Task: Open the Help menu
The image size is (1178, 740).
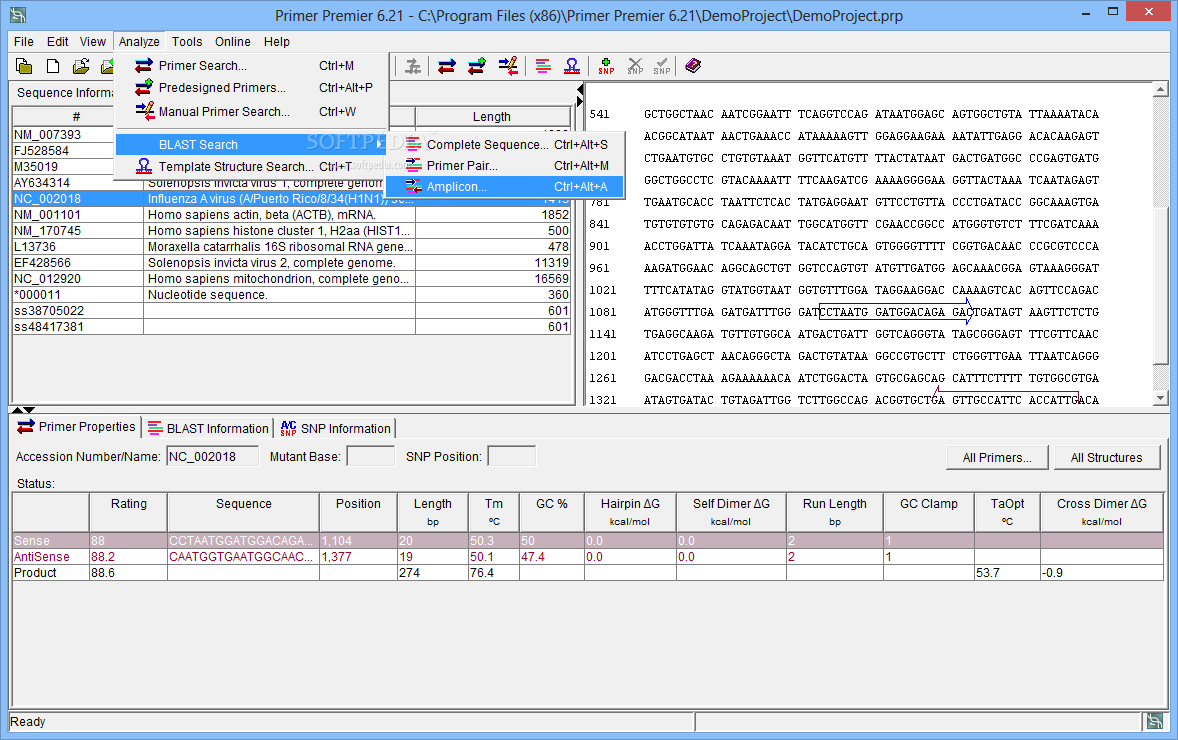Action: coord(276,41)
